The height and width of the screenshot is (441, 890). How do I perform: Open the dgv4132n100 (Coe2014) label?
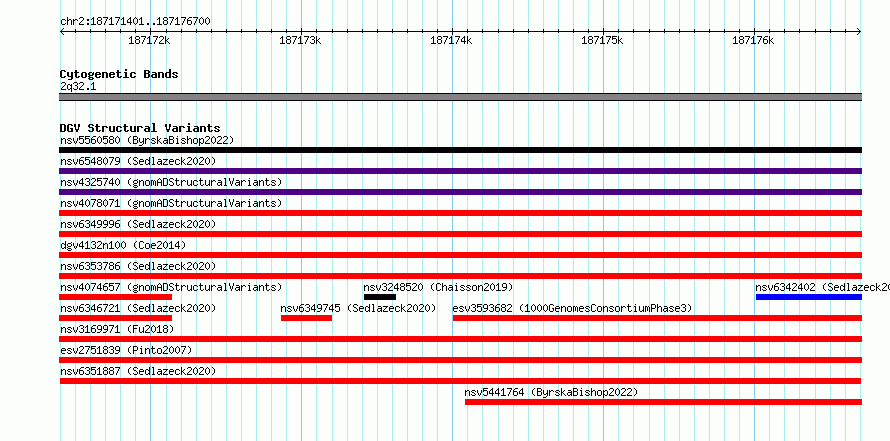pos(123,245)
